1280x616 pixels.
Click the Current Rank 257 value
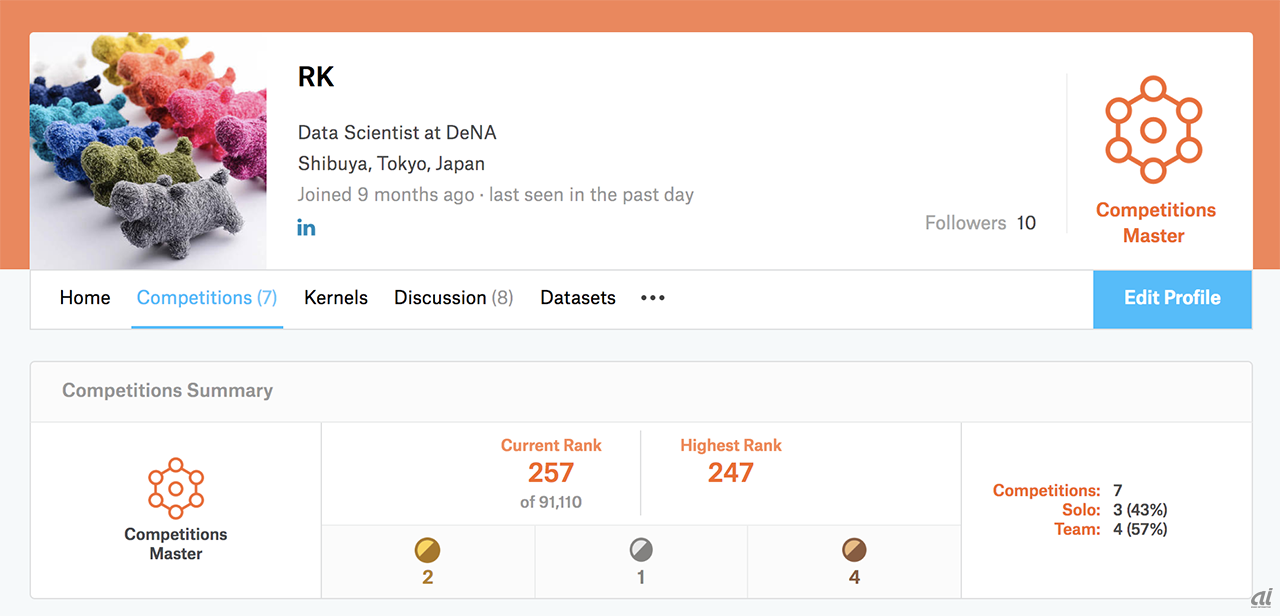(551, 472)
